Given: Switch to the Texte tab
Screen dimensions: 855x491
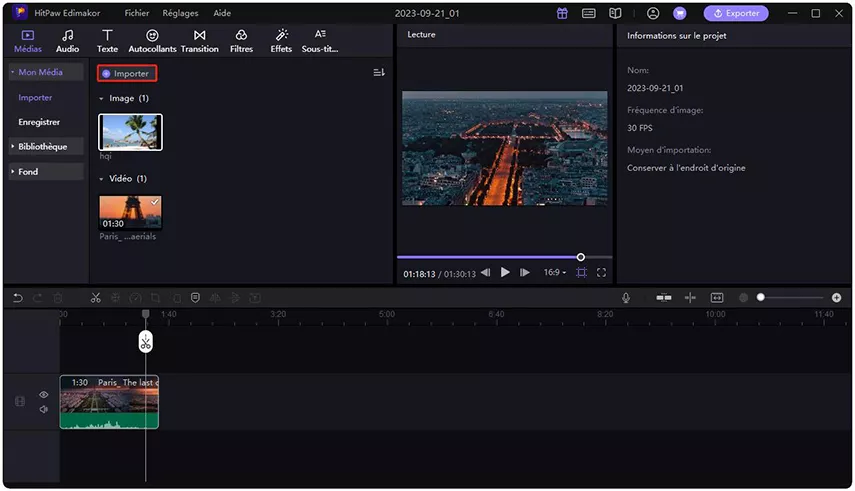Looking at the screenshot, I should click(107, 41).
